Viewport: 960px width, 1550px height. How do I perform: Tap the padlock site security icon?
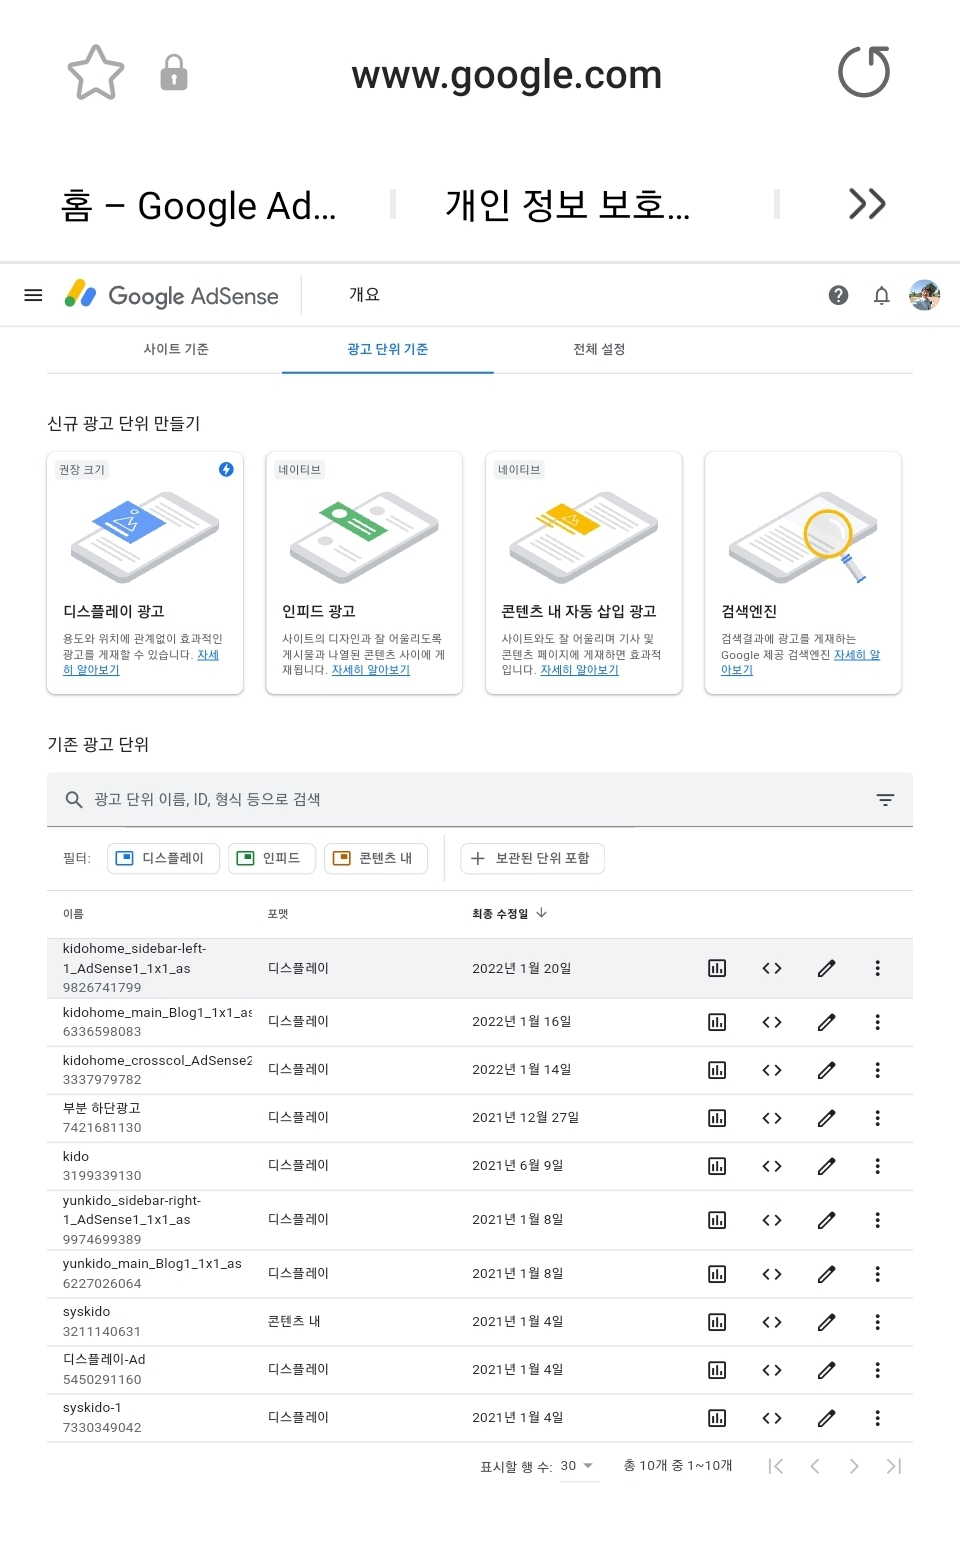tap(174, 73)
